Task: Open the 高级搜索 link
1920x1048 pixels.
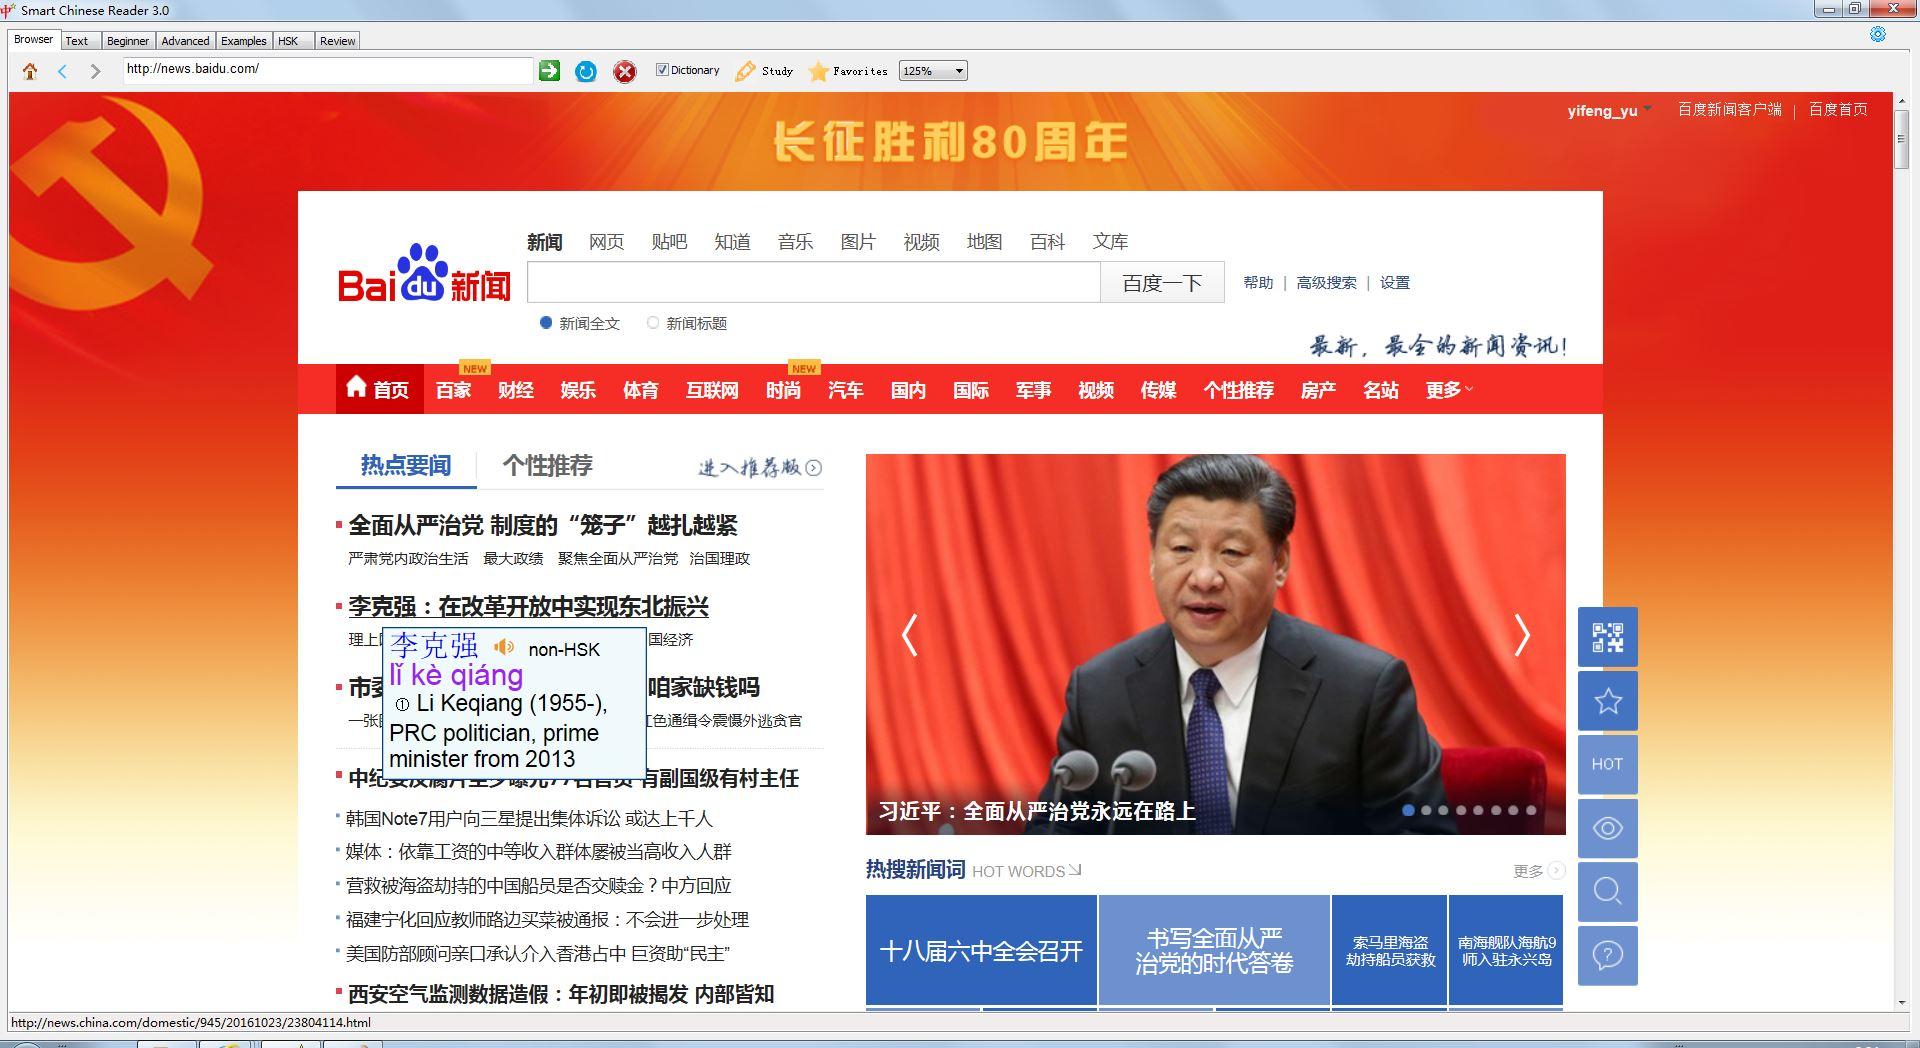Action: pos(1326,283)
